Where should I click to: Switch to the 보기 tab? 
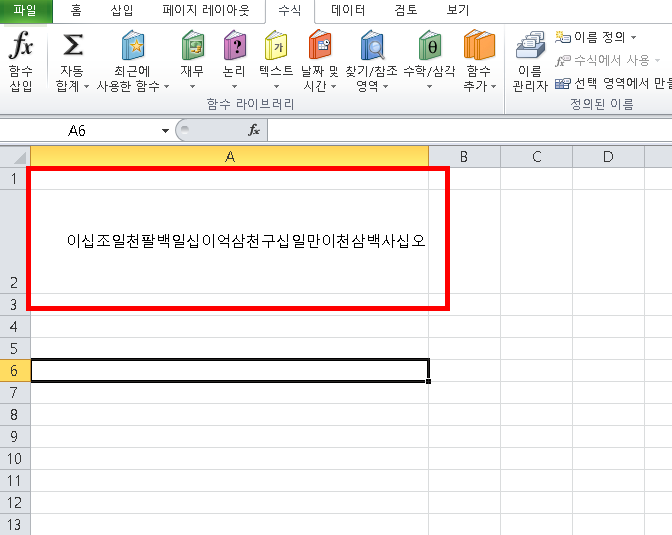coord(458,10)
